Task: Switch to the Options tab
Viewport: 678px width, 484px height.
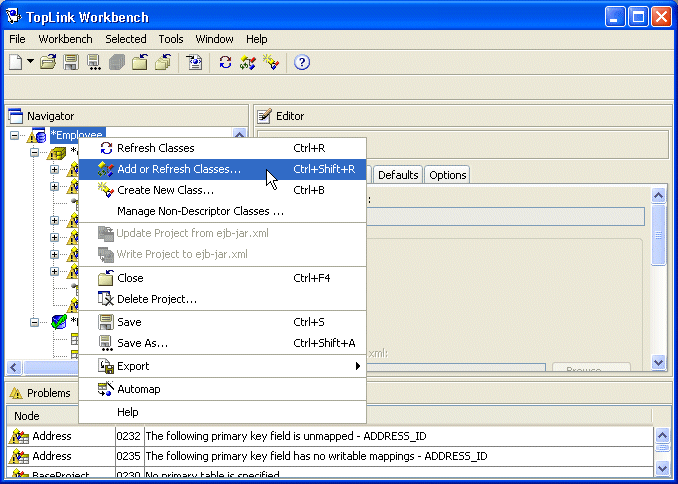Action: (448, 175)
